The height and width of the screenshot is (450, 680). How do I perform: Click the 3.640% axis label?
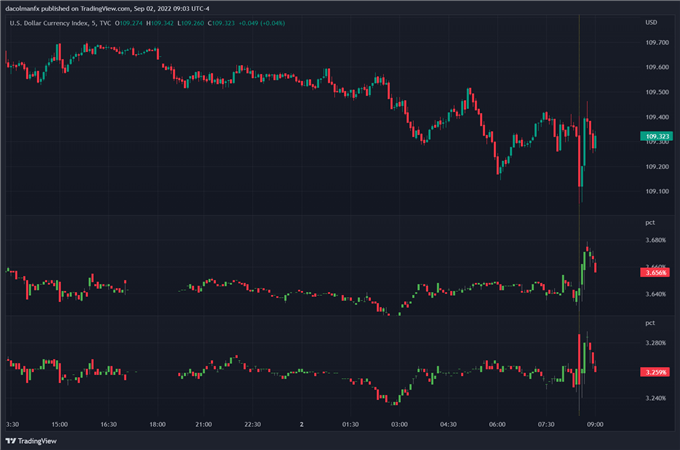pos(655,294)
